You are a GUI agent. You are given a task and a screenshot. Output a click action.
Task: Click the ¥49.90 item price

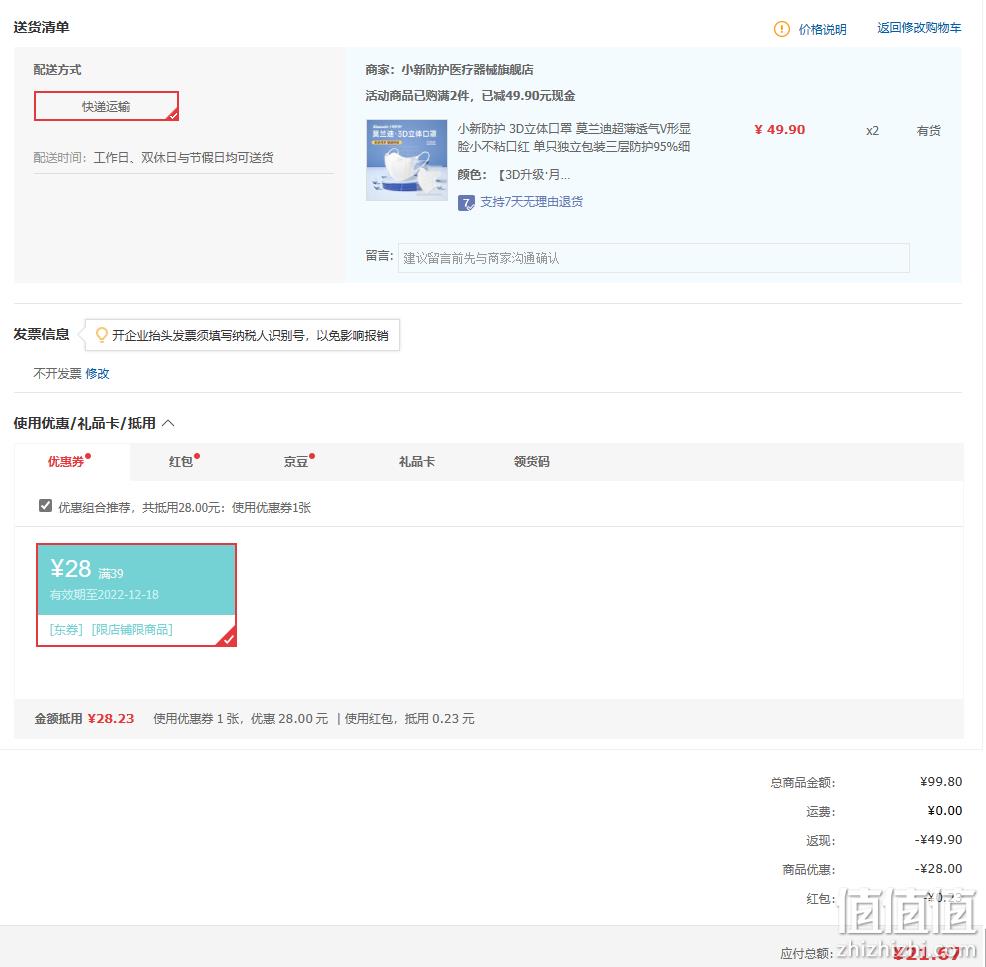click(779, 130)
